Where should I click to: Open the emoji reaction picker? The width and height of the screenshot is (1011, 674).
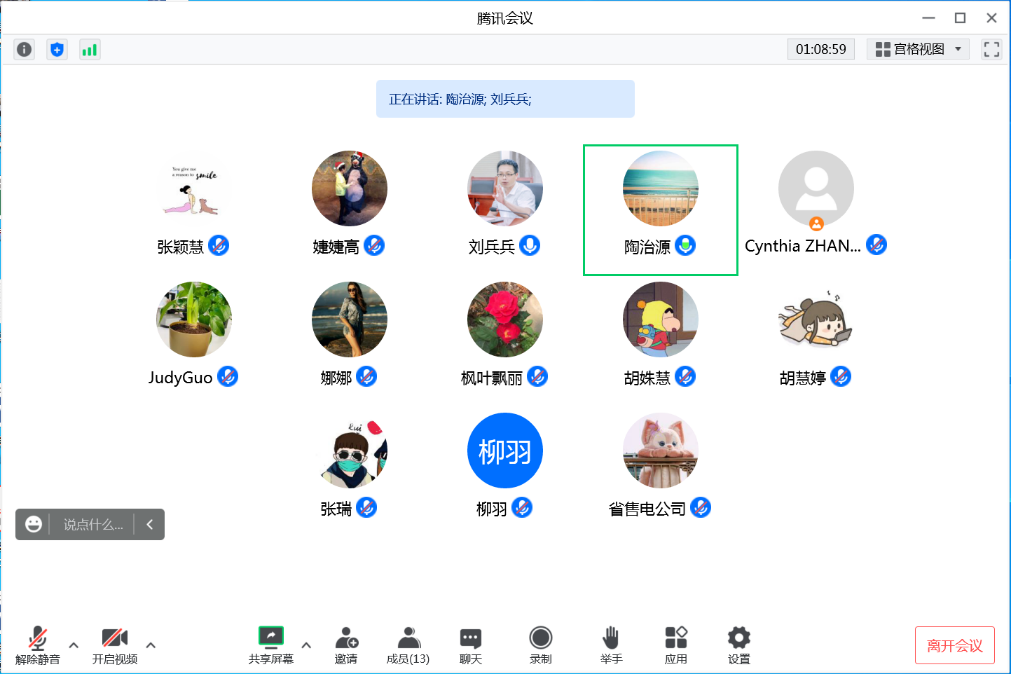(34, 524)
